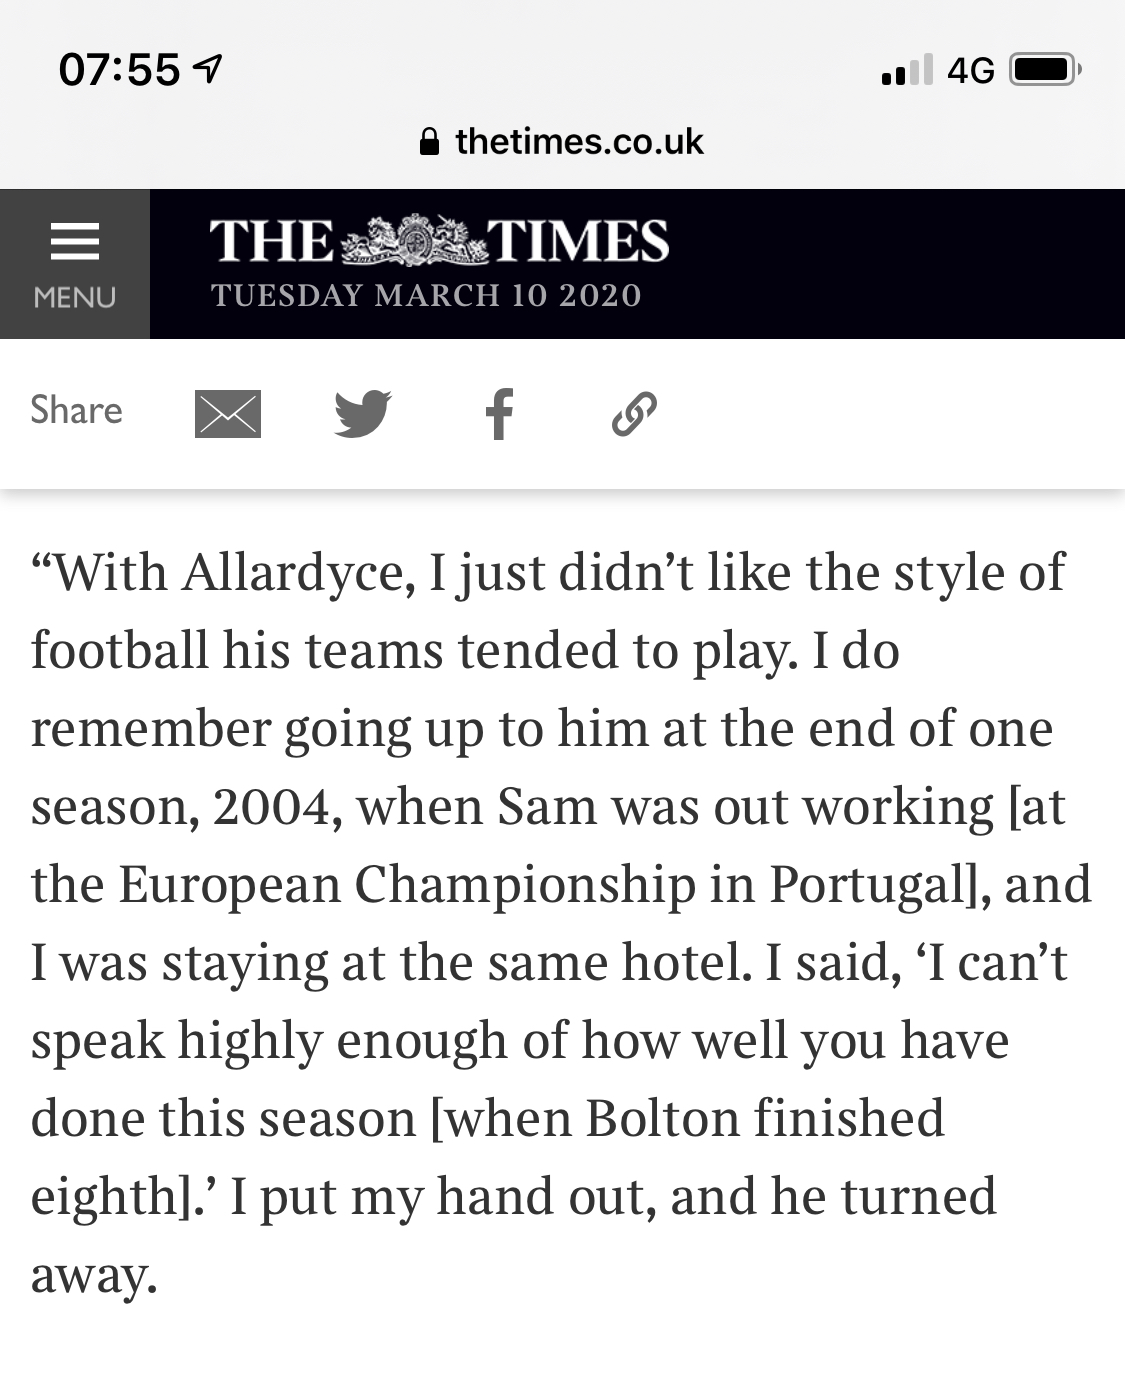Screen dimensions: 1125x1384
Task: Copy the article link with the chain icon
Action: pyautogui.click(x=634, y=414)
